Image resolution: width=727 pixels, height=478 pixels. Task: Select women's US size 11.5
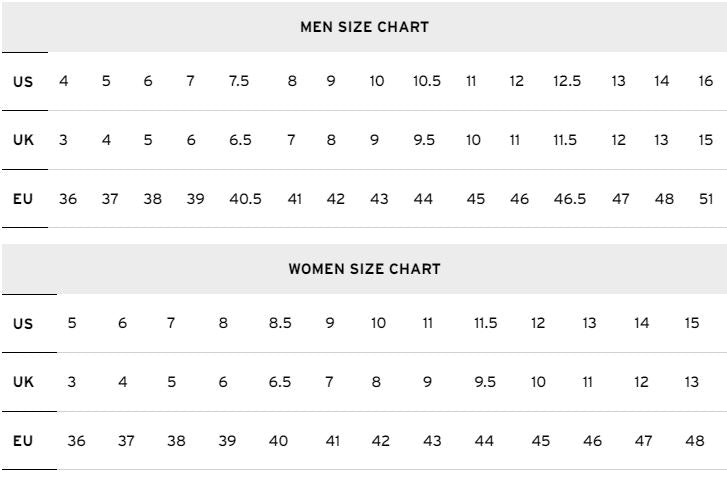(x=486, y=323)
